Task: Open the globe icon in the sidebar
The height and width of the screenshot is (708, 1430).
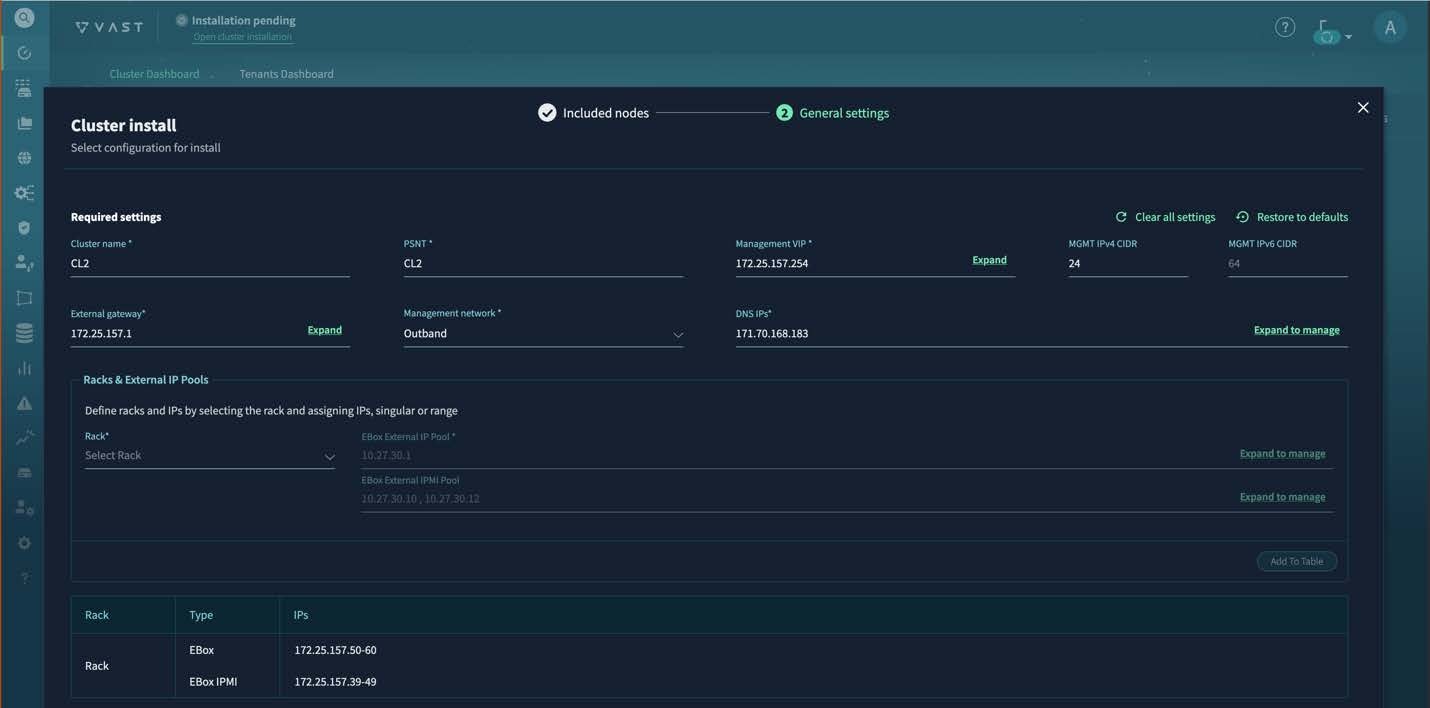Action: pyautogui.click(x=24, y=158)
